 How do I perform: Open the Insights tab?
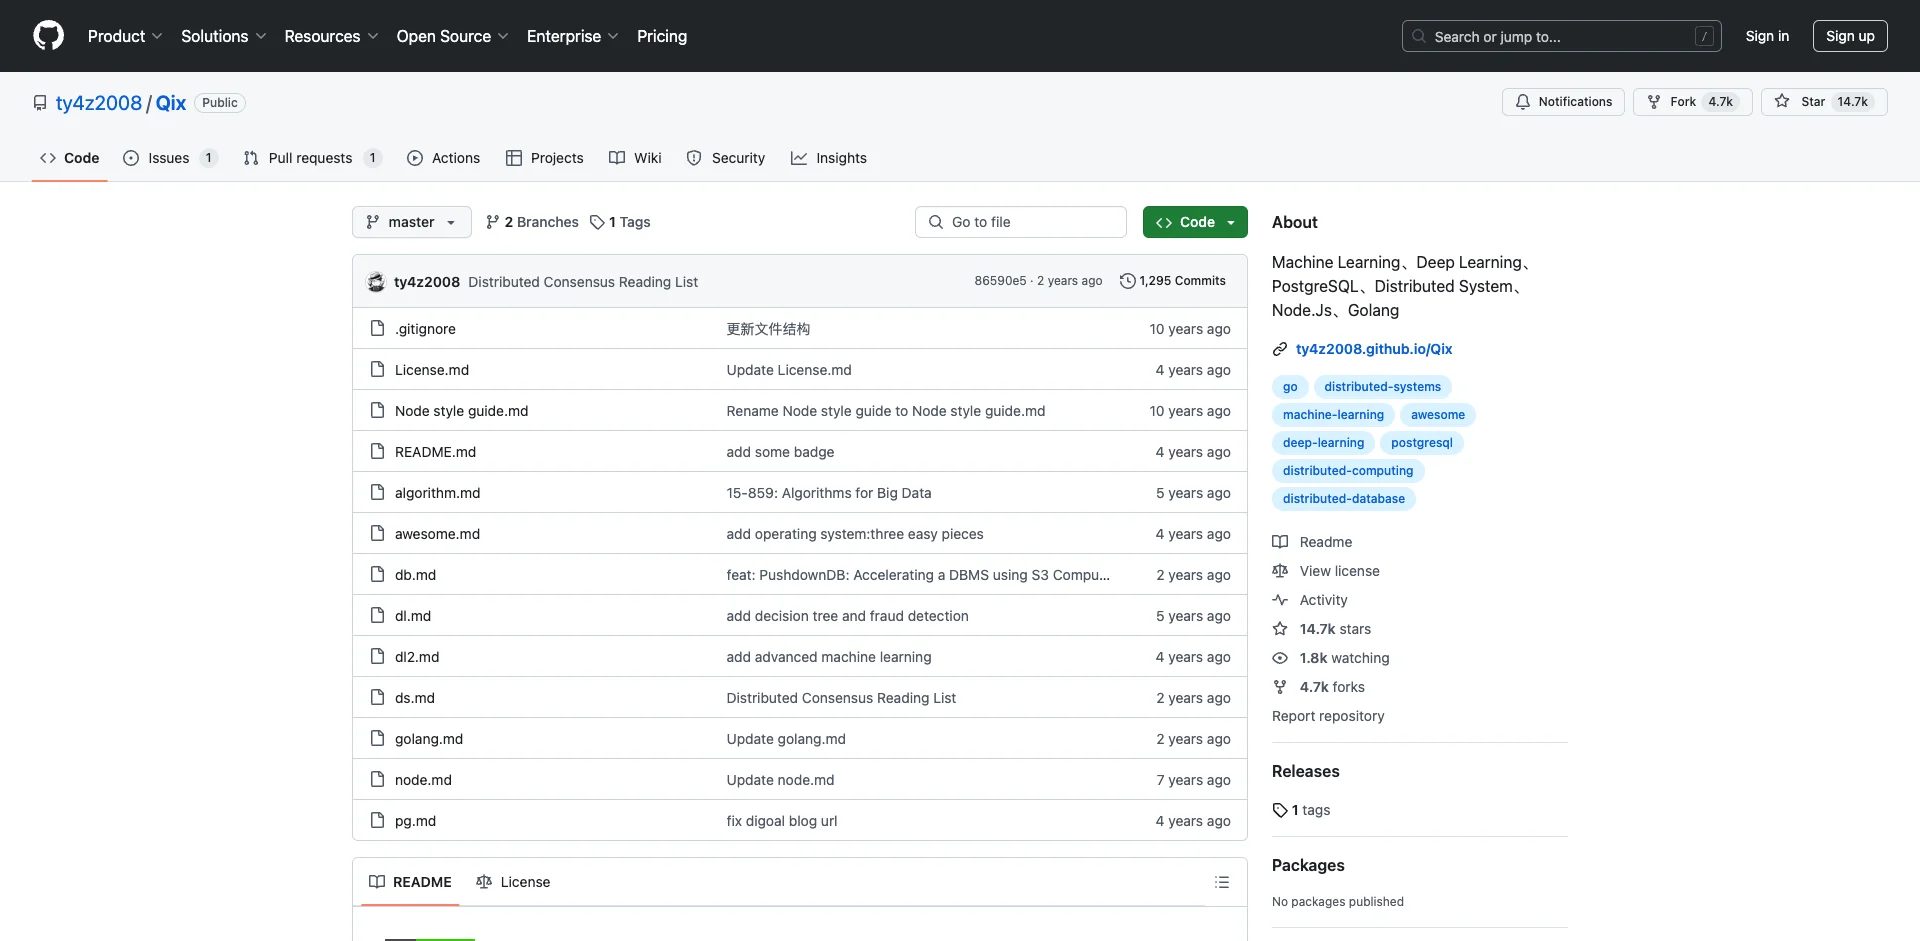[829, 158]
